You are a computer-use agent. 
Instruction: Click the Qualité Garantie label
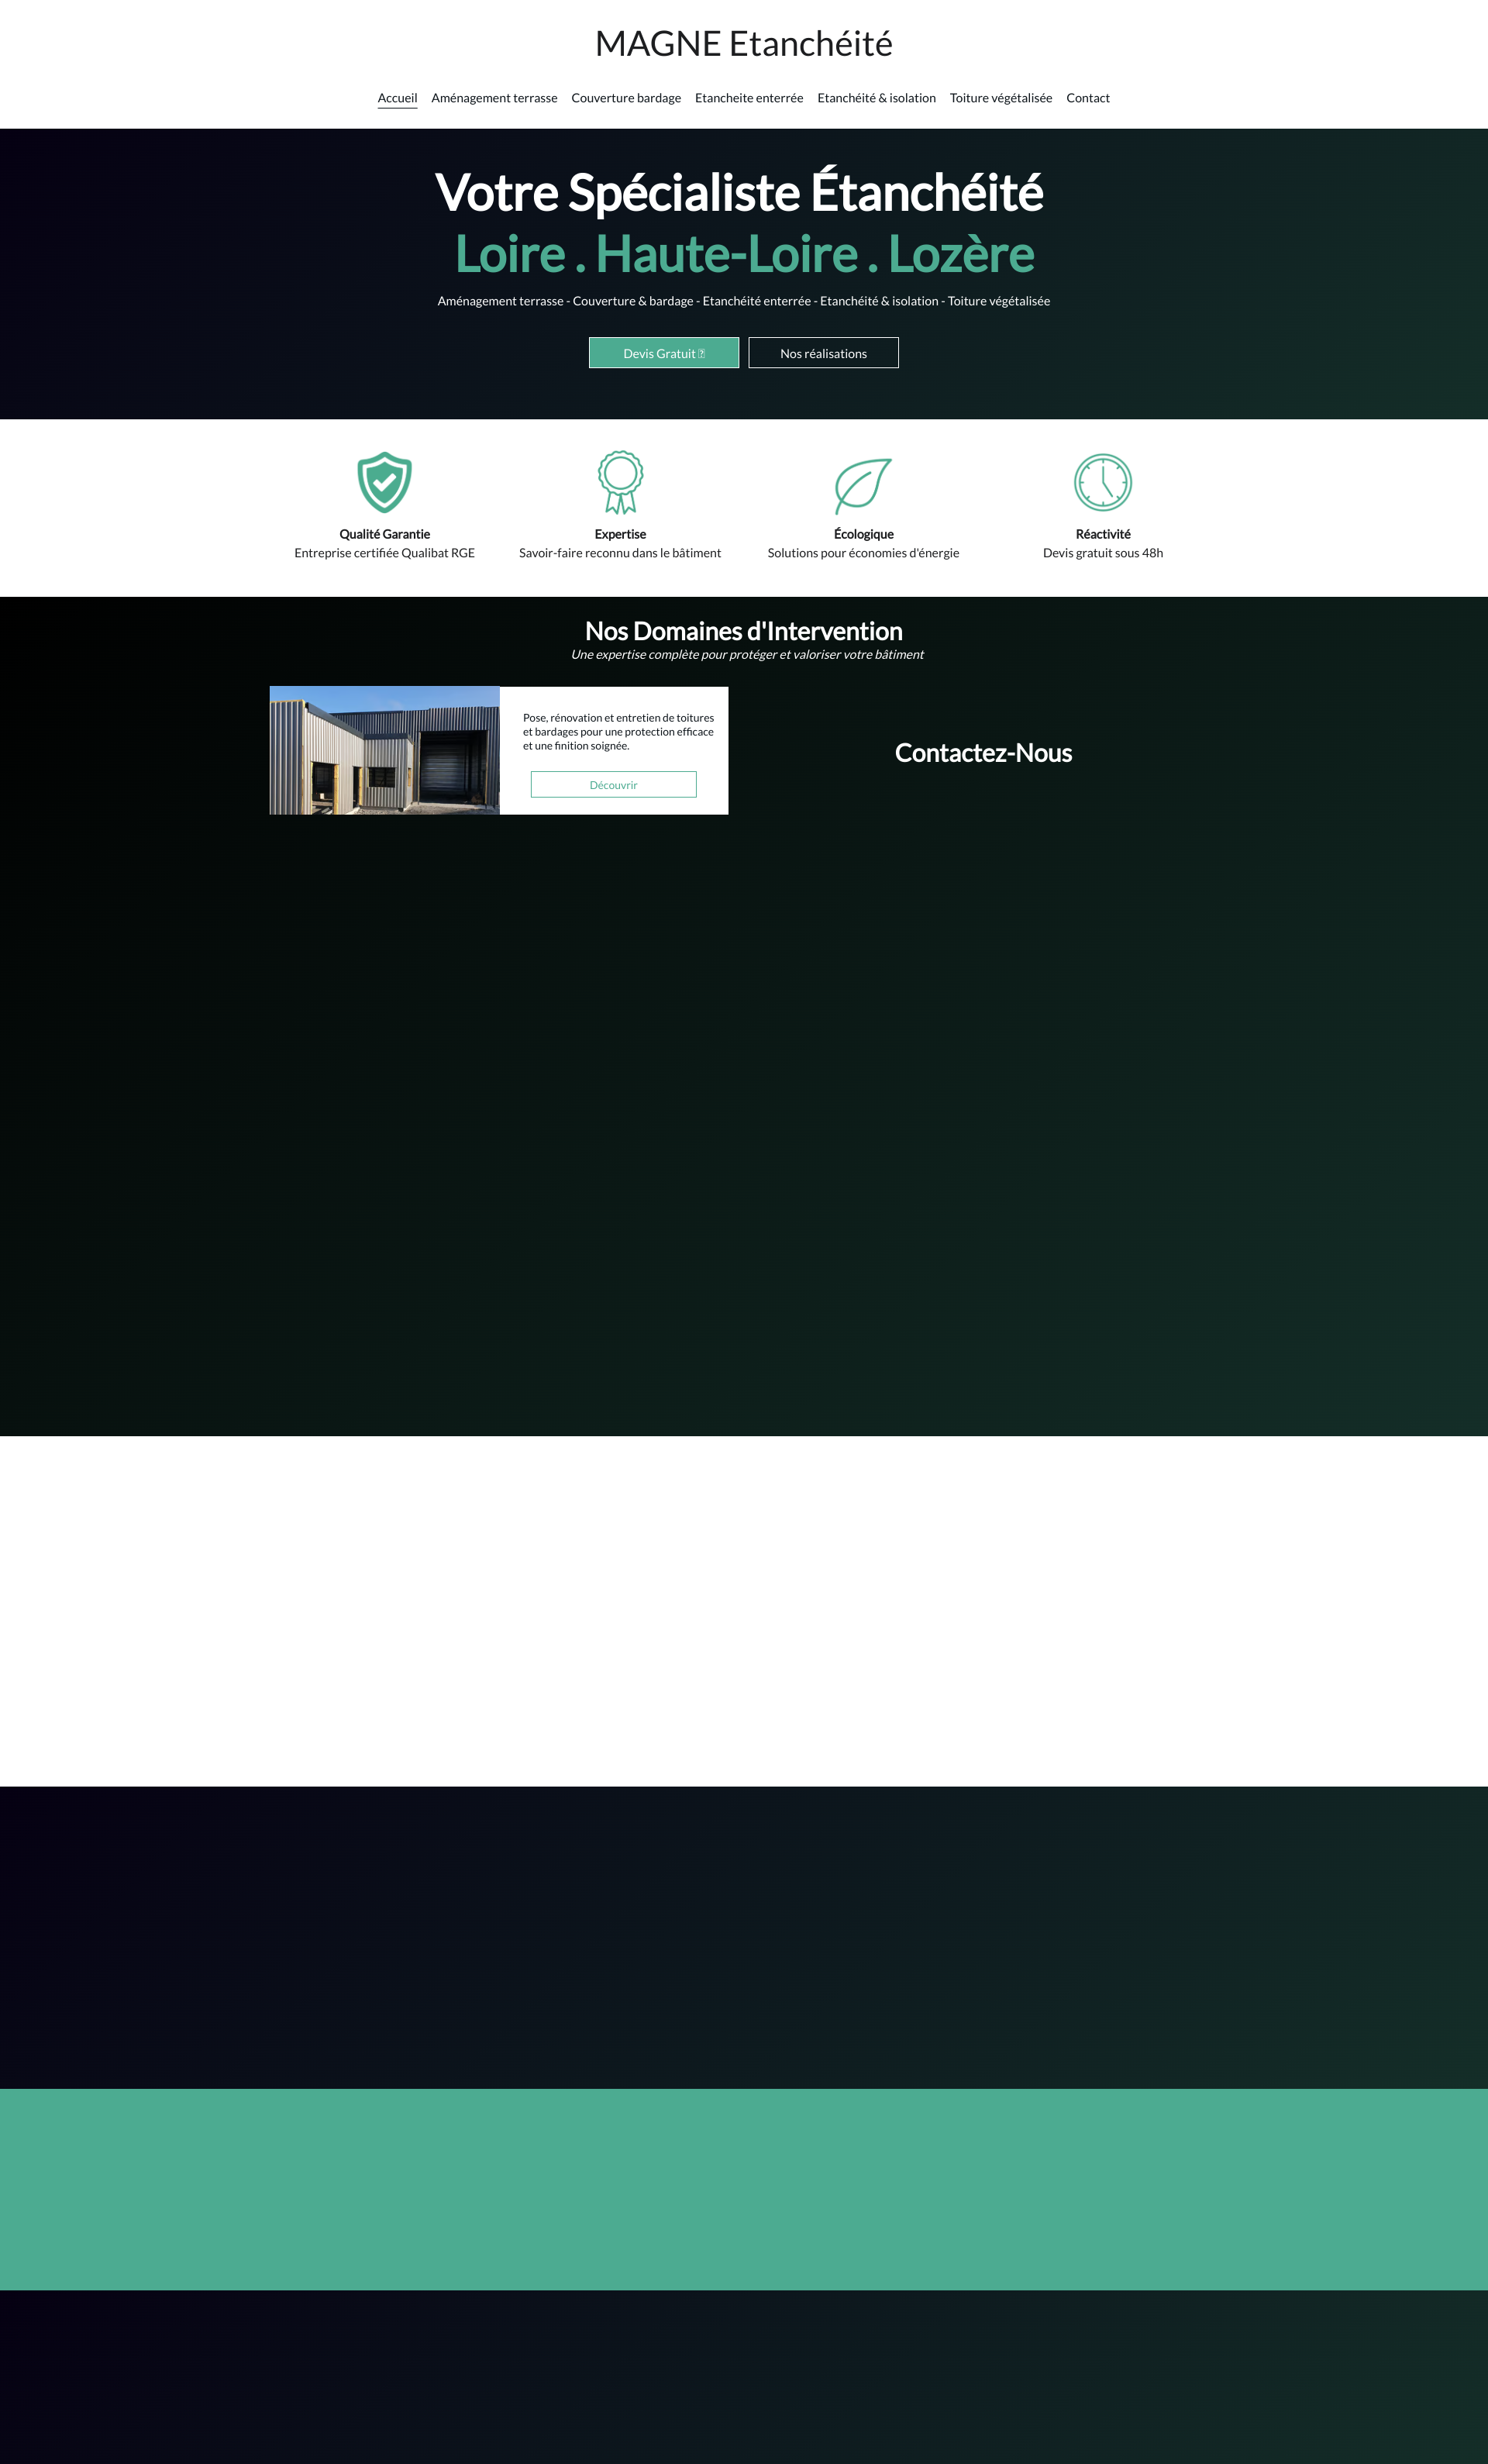tap(384, 534)
